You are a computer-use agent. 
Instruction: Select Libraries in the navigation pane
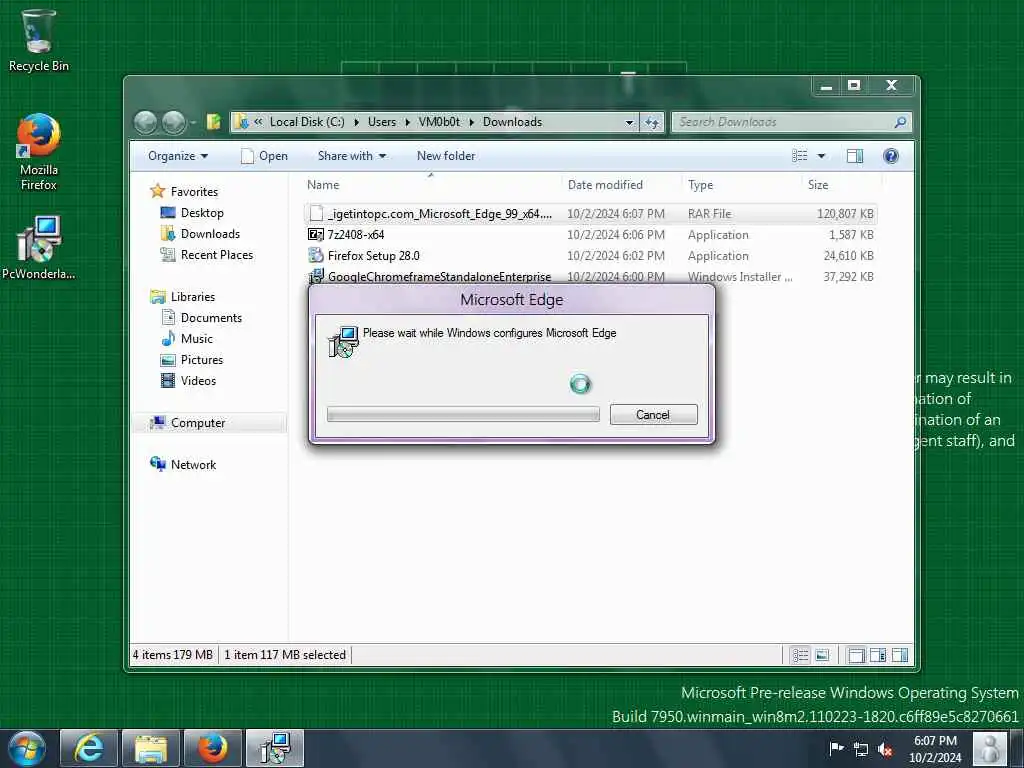click(x=183, y=296)
